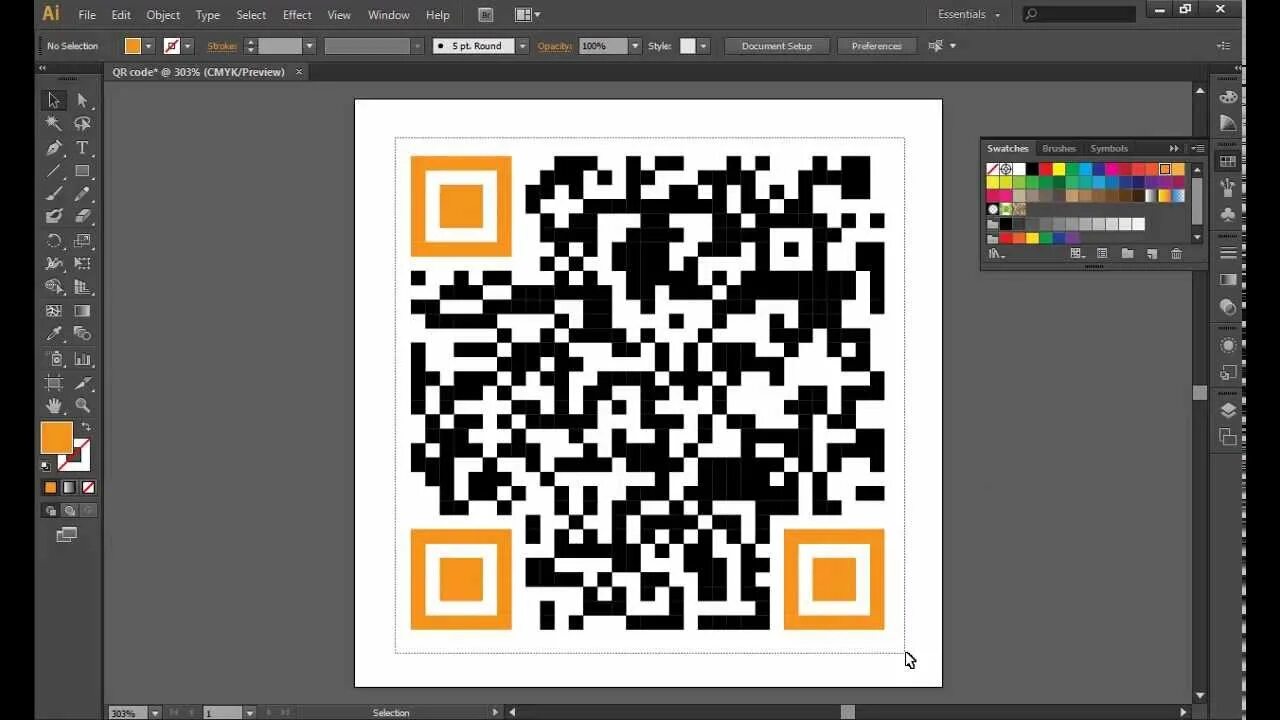Select the Pencil tool
1280x720 pixels.
83,194
